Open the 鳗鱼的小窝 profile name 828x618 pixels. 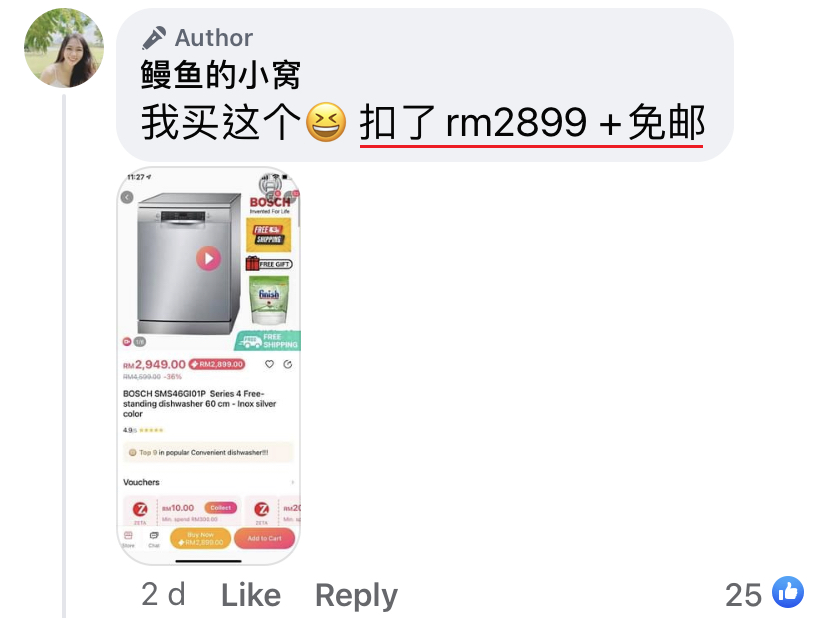point(221,74)
